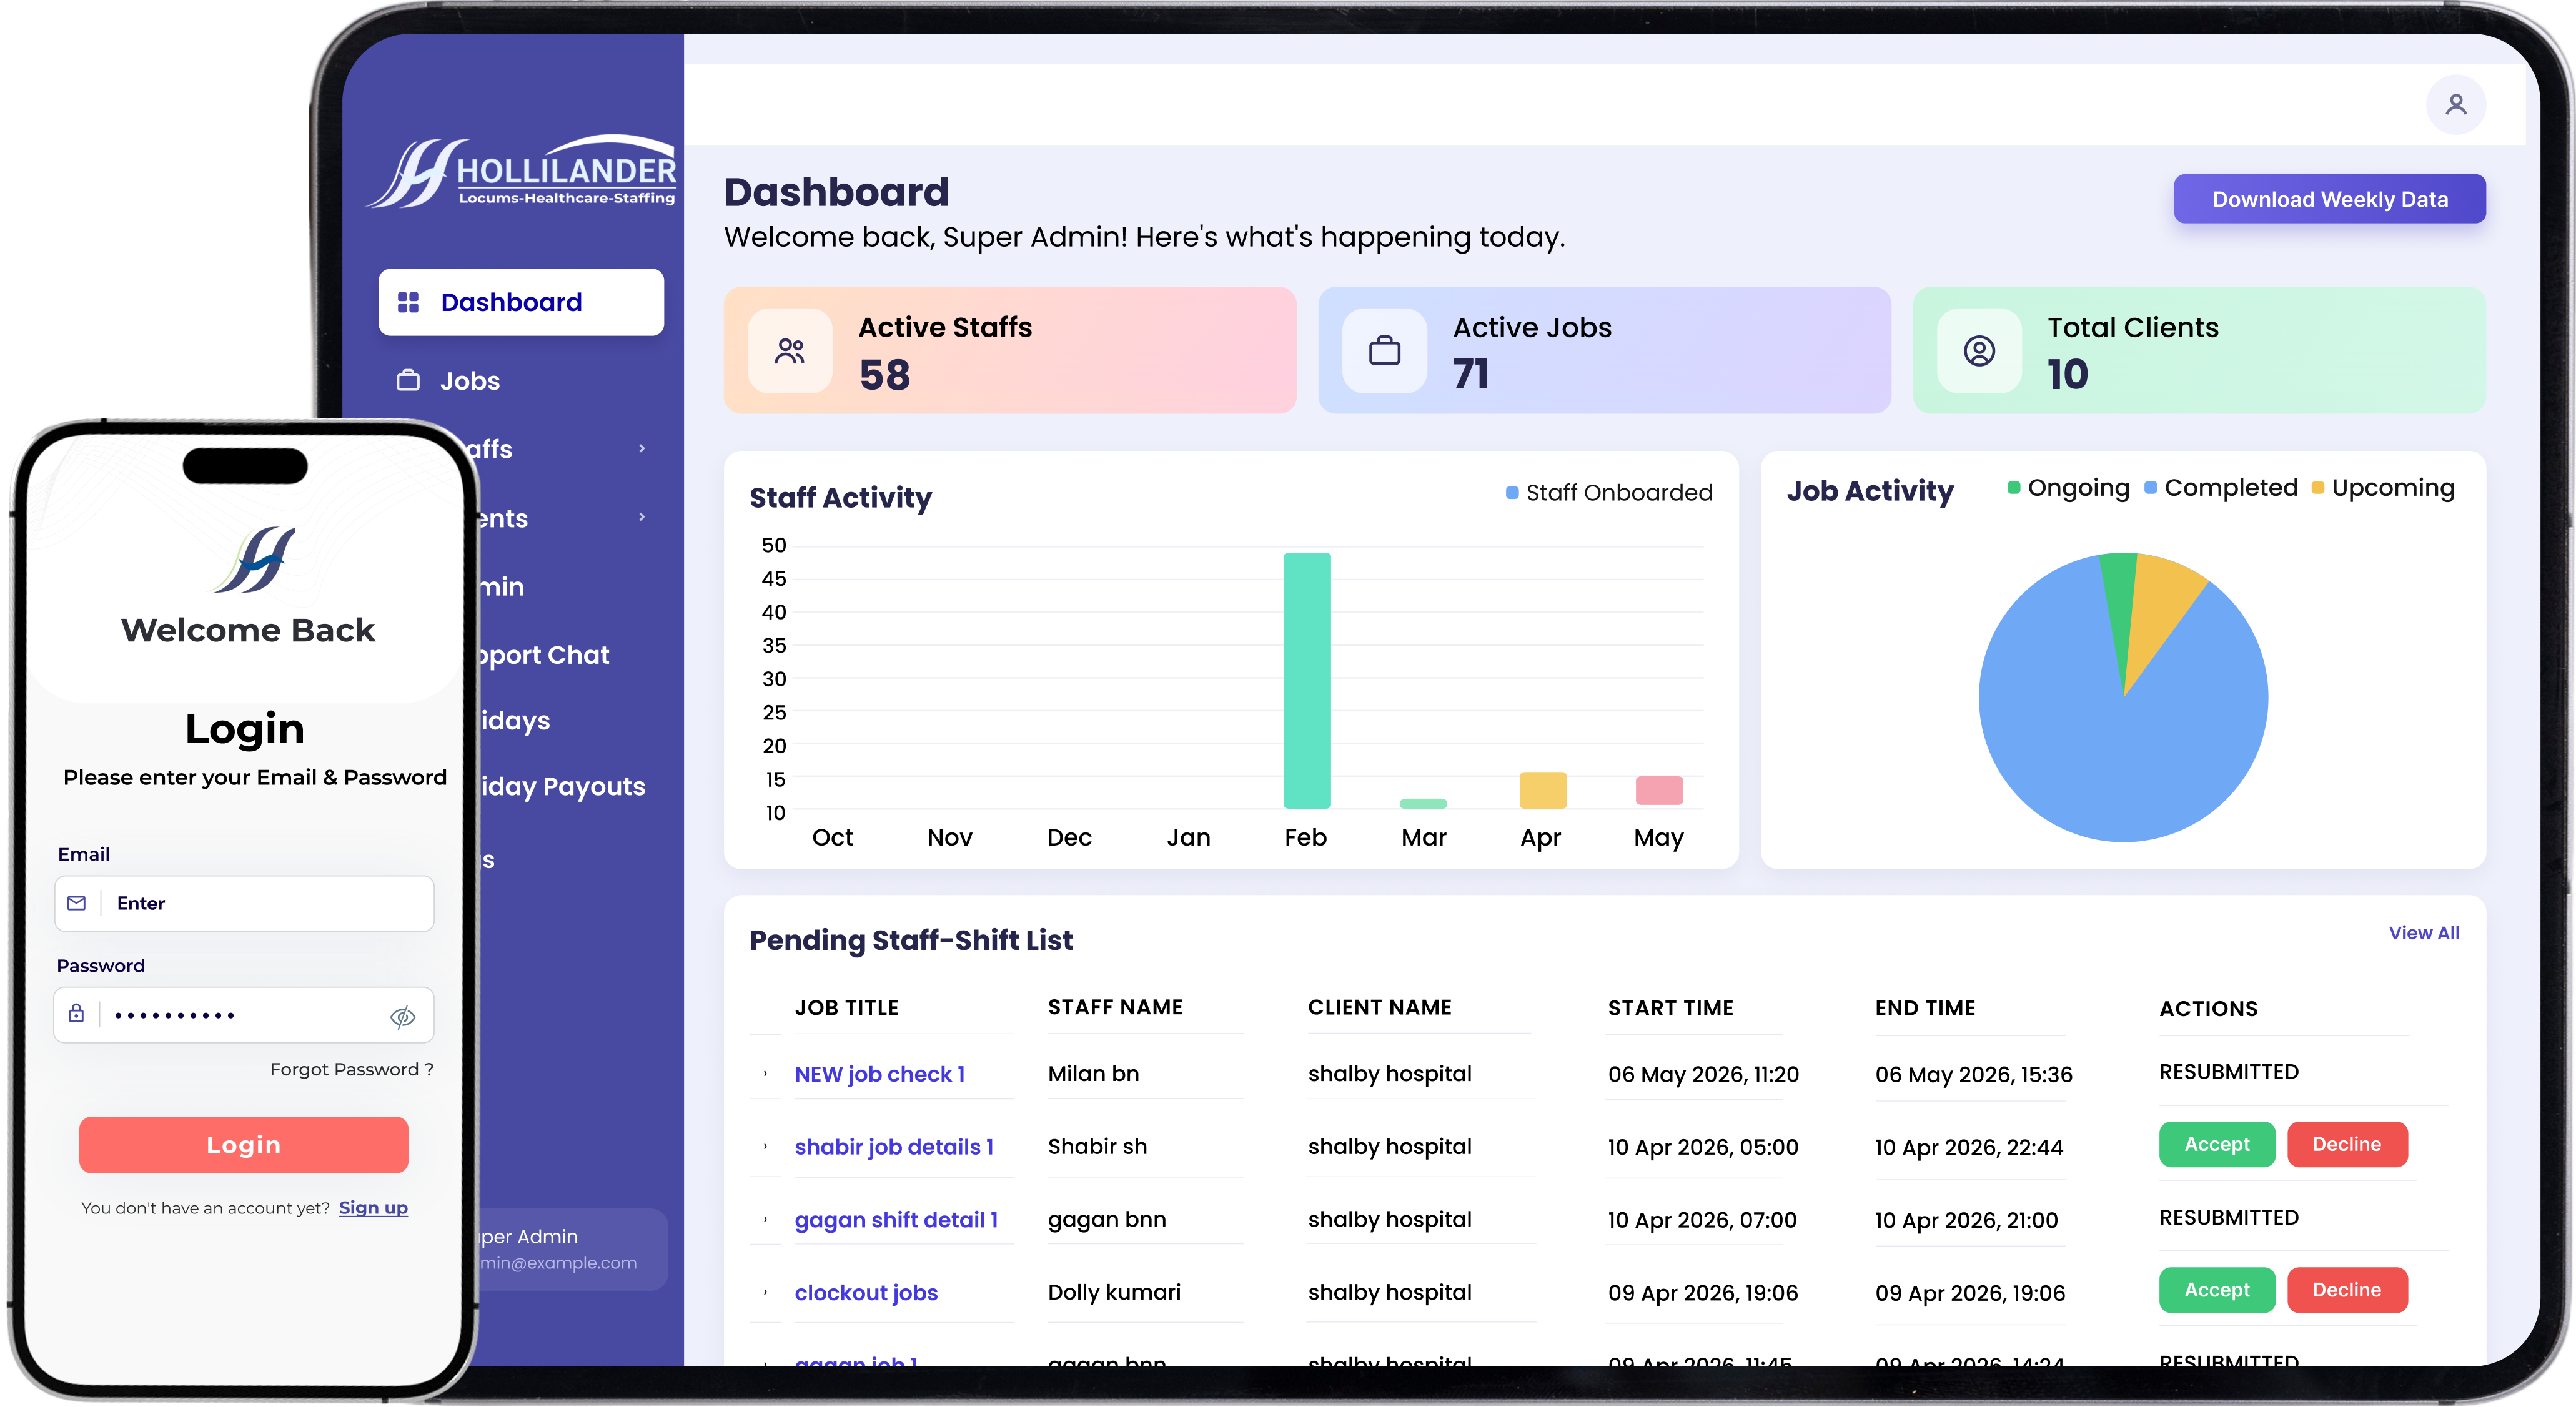The image size is (2576, 1407).
Task: Click the Active Staffs people icon
Action: 789,351
